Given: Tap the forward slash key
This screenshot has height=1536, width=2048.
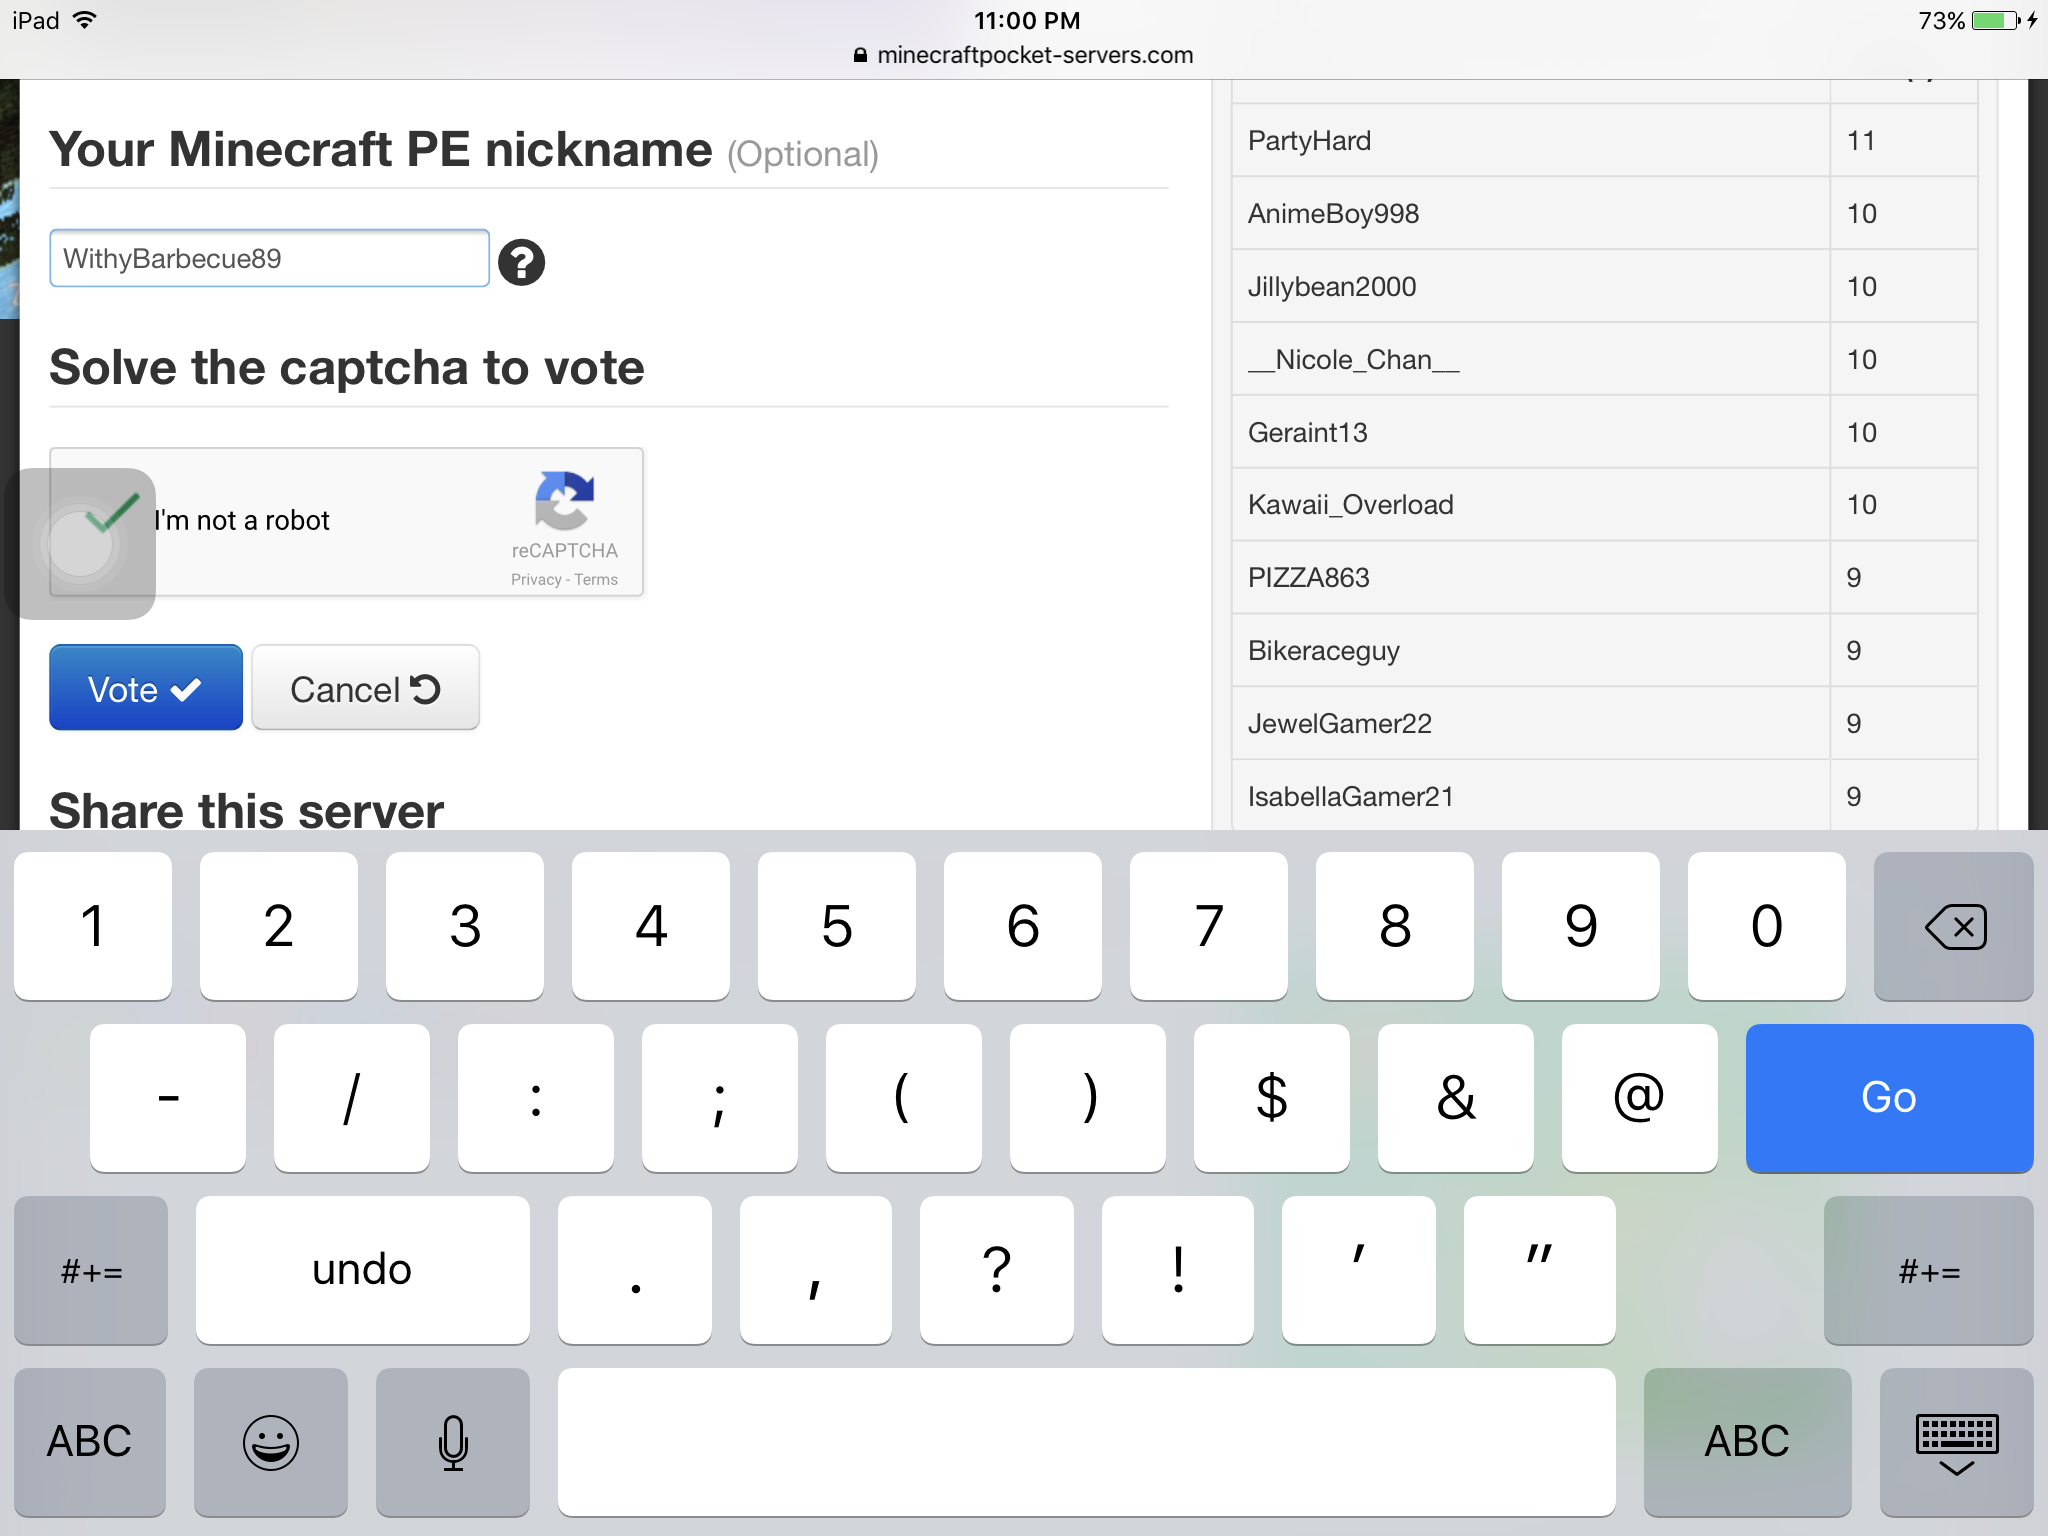Looking at the screenshot, I should [x=352, y=1098].
